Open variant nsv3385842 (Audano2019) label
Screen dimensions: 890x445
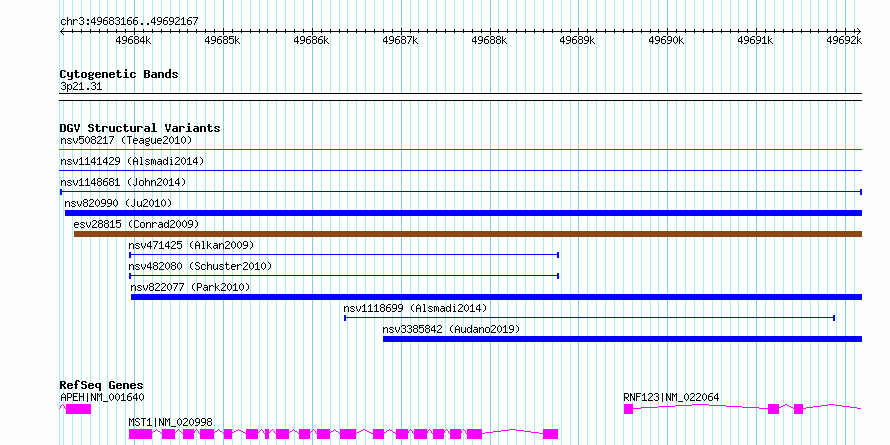pos(451,329)
